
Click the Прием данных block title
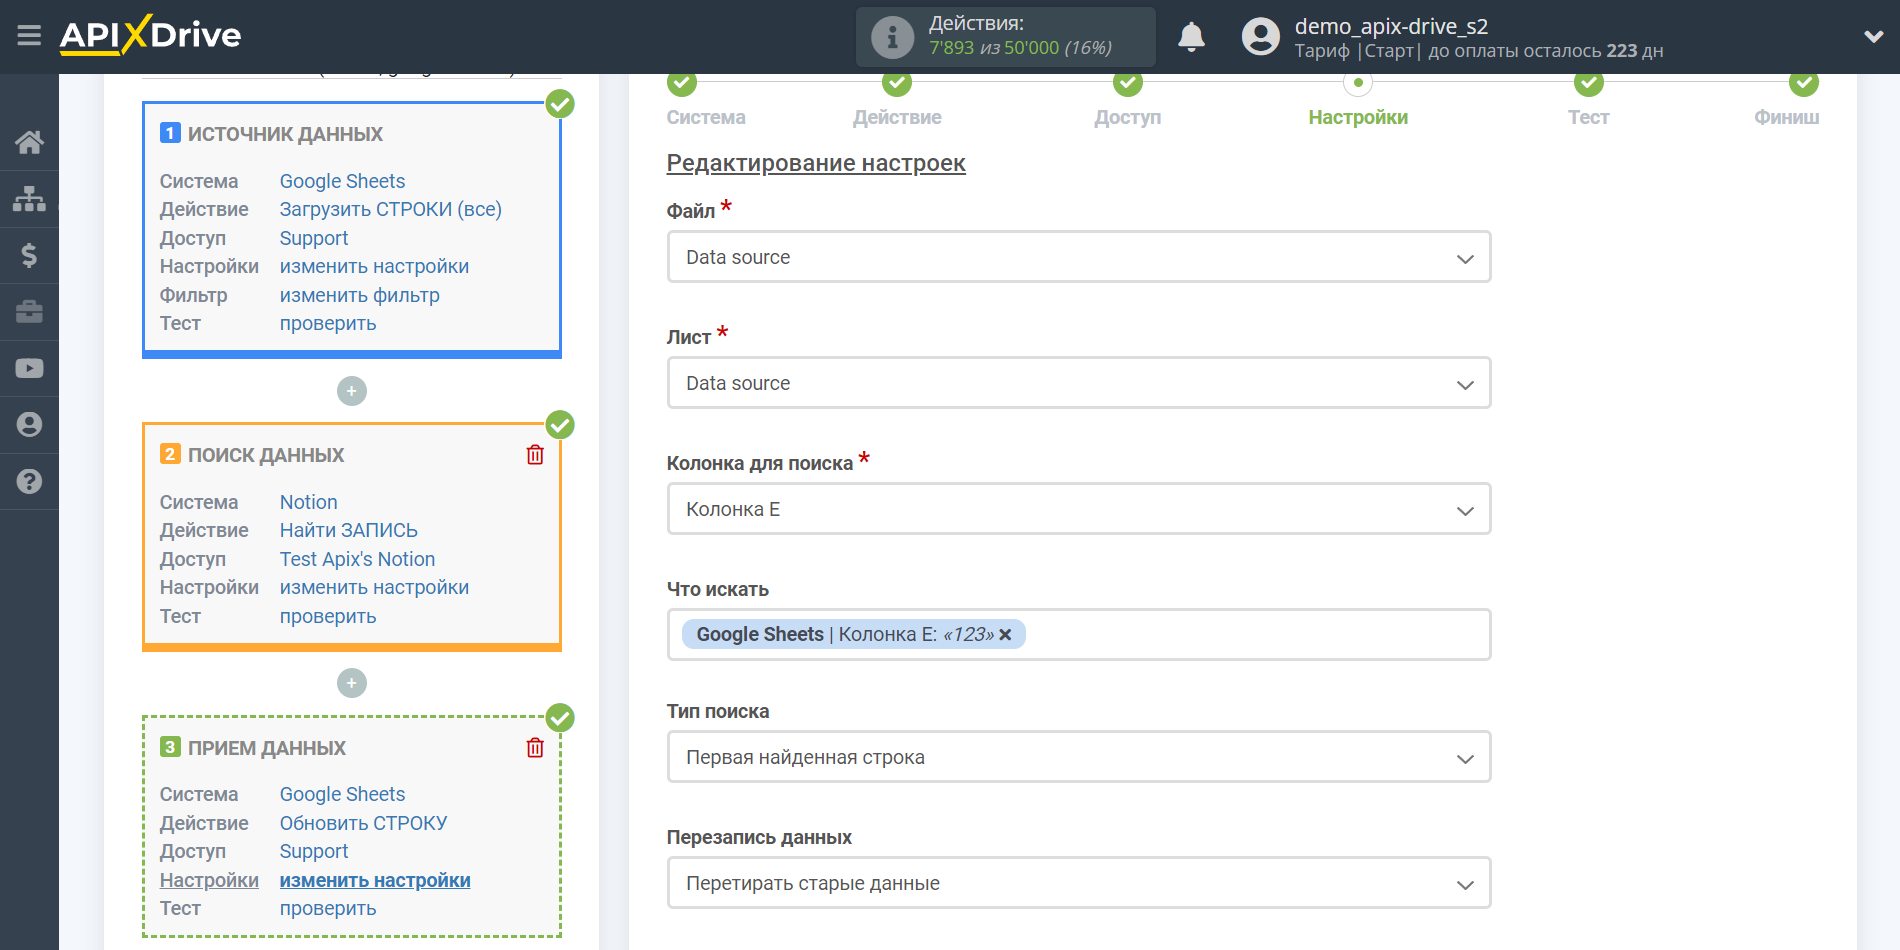tap(267, 748)
